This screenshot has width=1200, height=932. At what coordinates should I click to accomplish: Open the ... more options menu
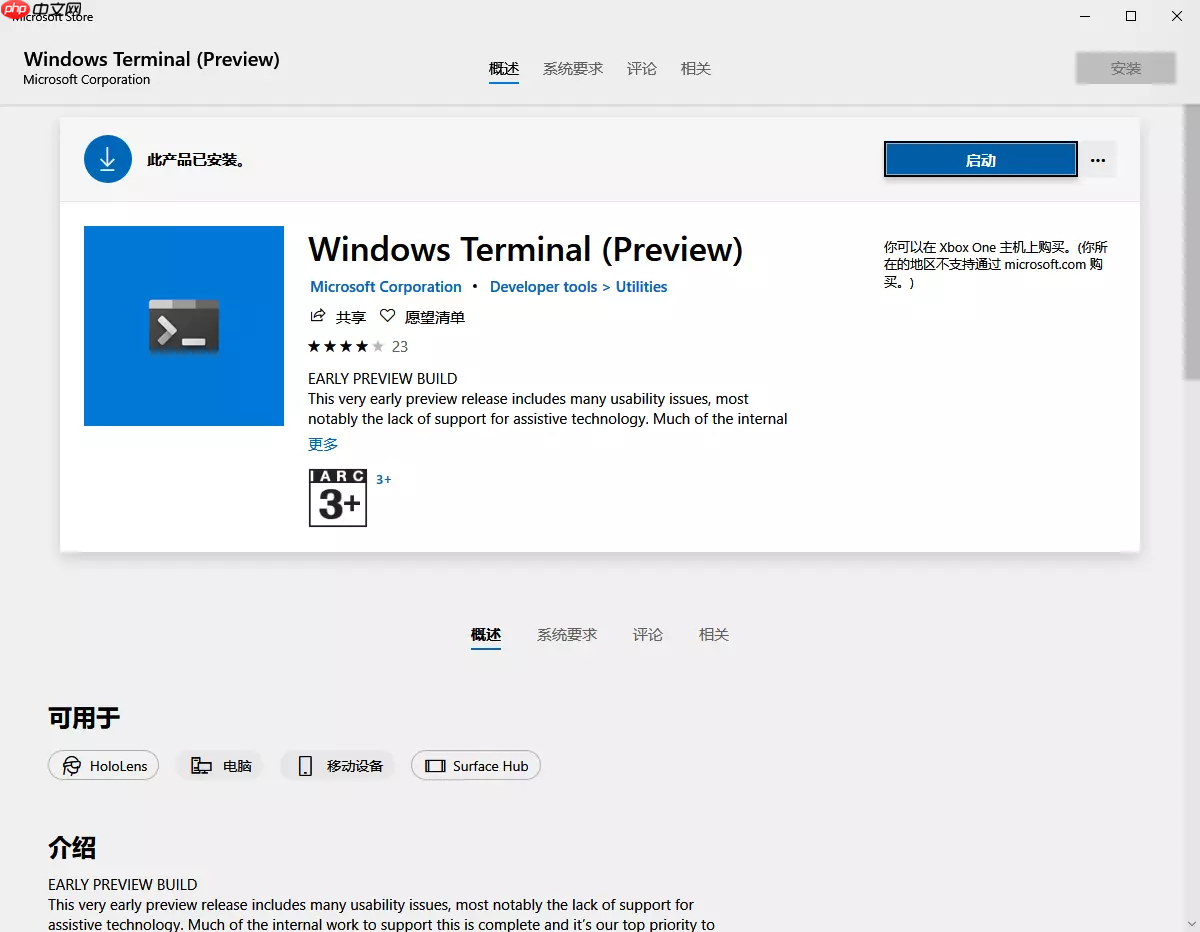click(x=1097, y=159)
